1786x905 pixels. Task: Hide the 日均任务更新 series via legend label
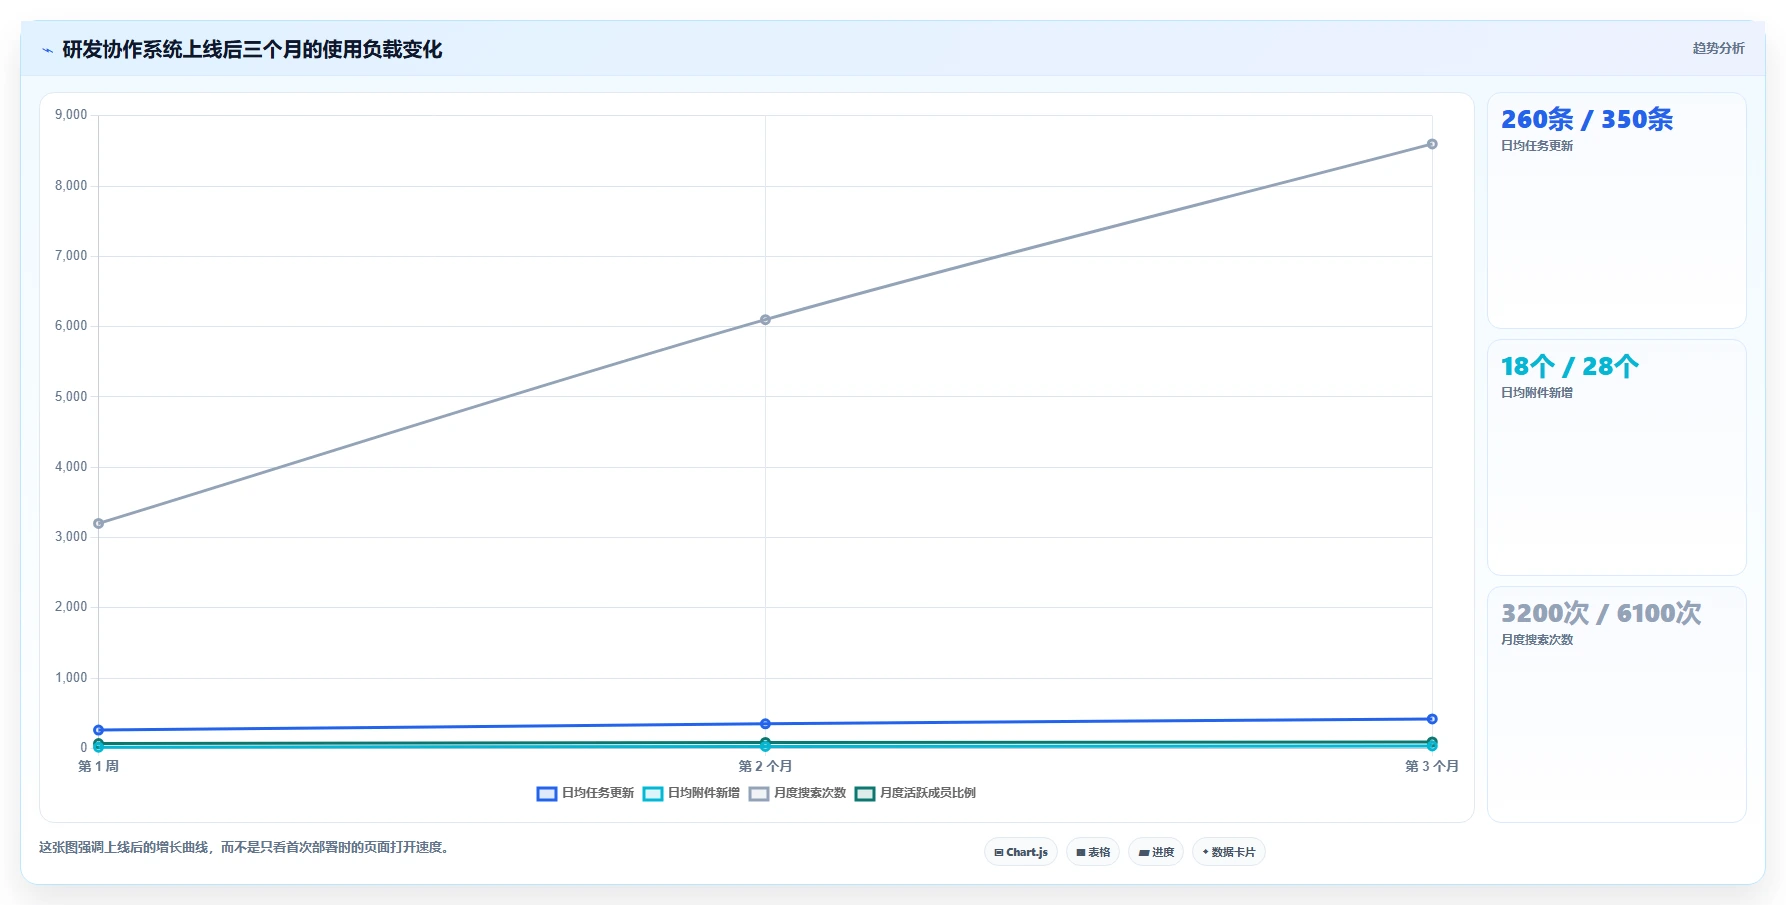click(598, 793)
